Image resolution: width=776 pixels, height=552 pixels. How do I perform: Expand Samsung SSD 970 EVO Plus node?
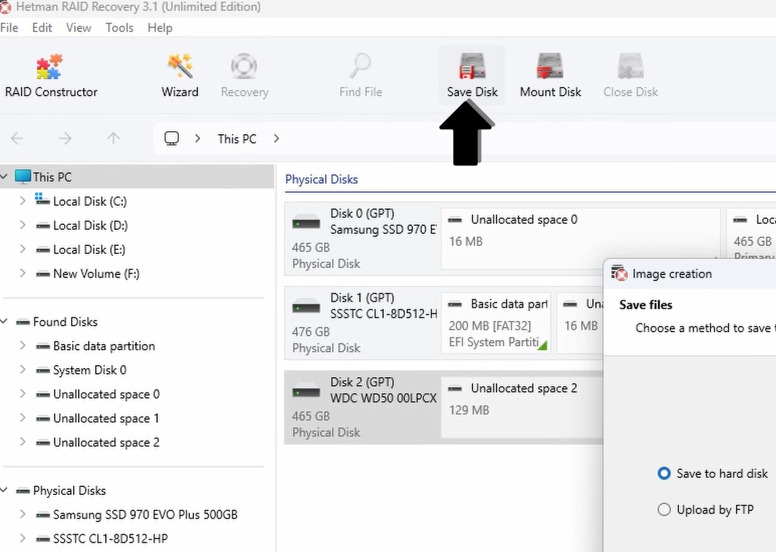pos(23,514)
